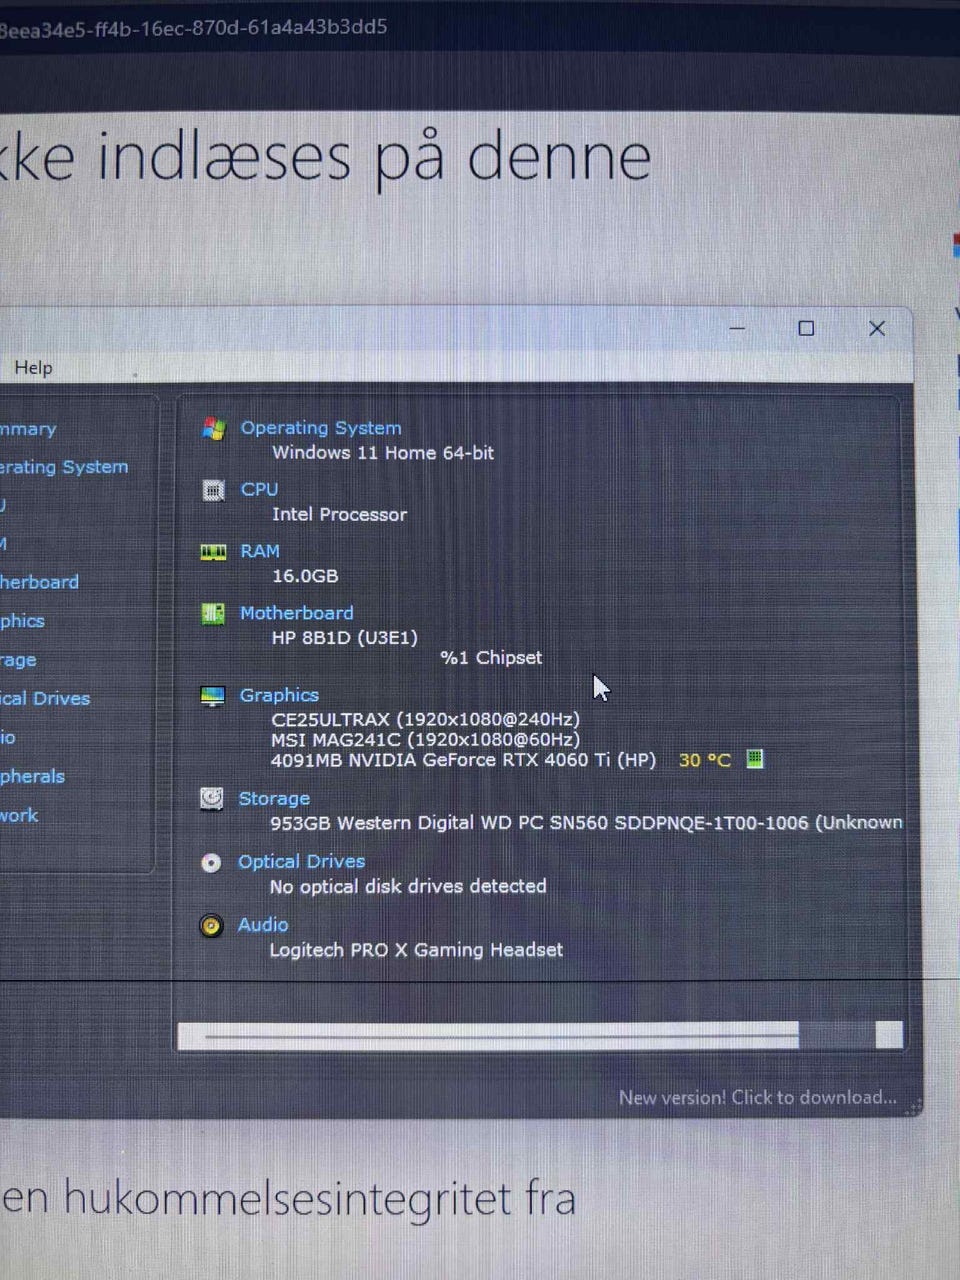Click Logitech PRO X Gaming Headset entry

click(x=416, y=950)
